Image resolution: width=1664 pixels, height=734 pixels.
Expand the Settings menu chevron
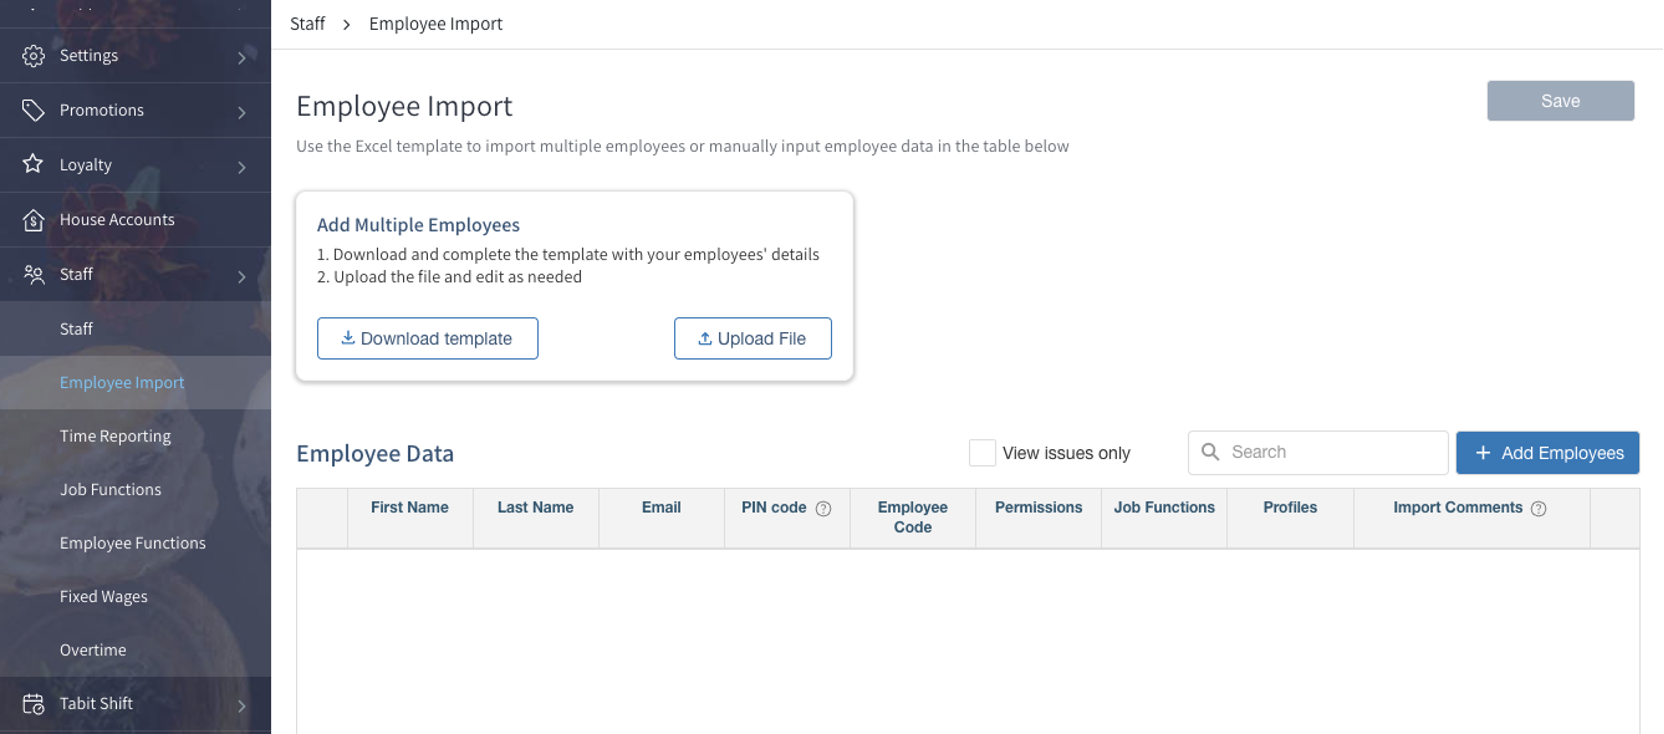point(241,58)
